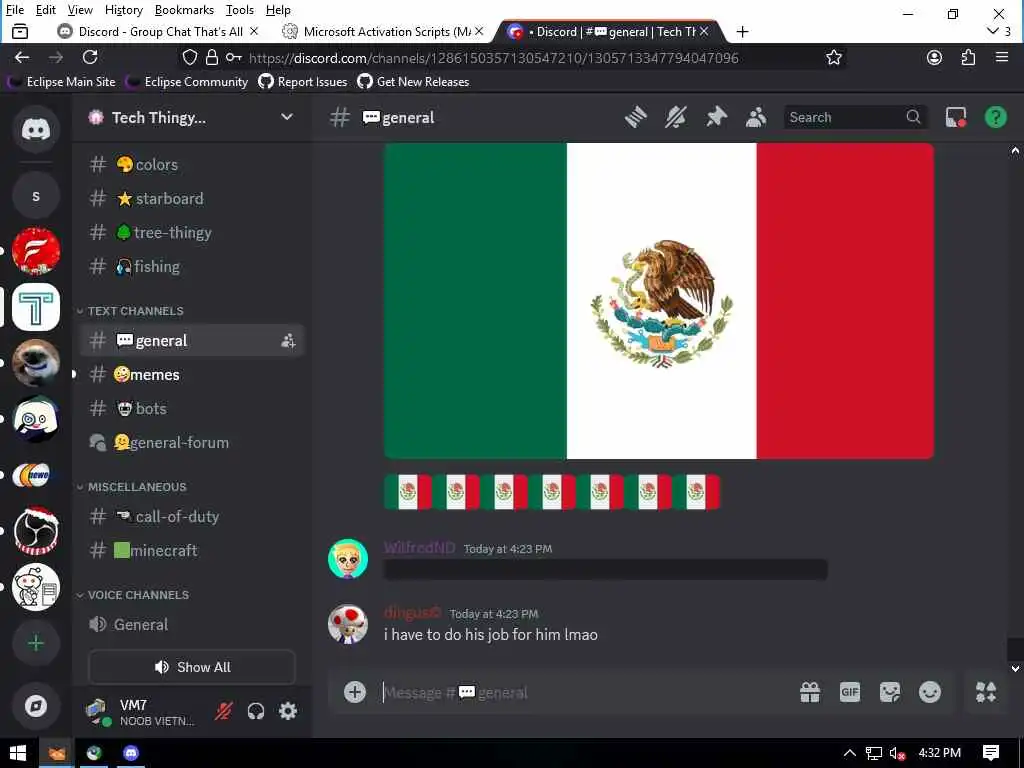The height and width of the screenshot is (768, 1024).
Task: List all tabs dropdown arrow
Action: (993, 31)
